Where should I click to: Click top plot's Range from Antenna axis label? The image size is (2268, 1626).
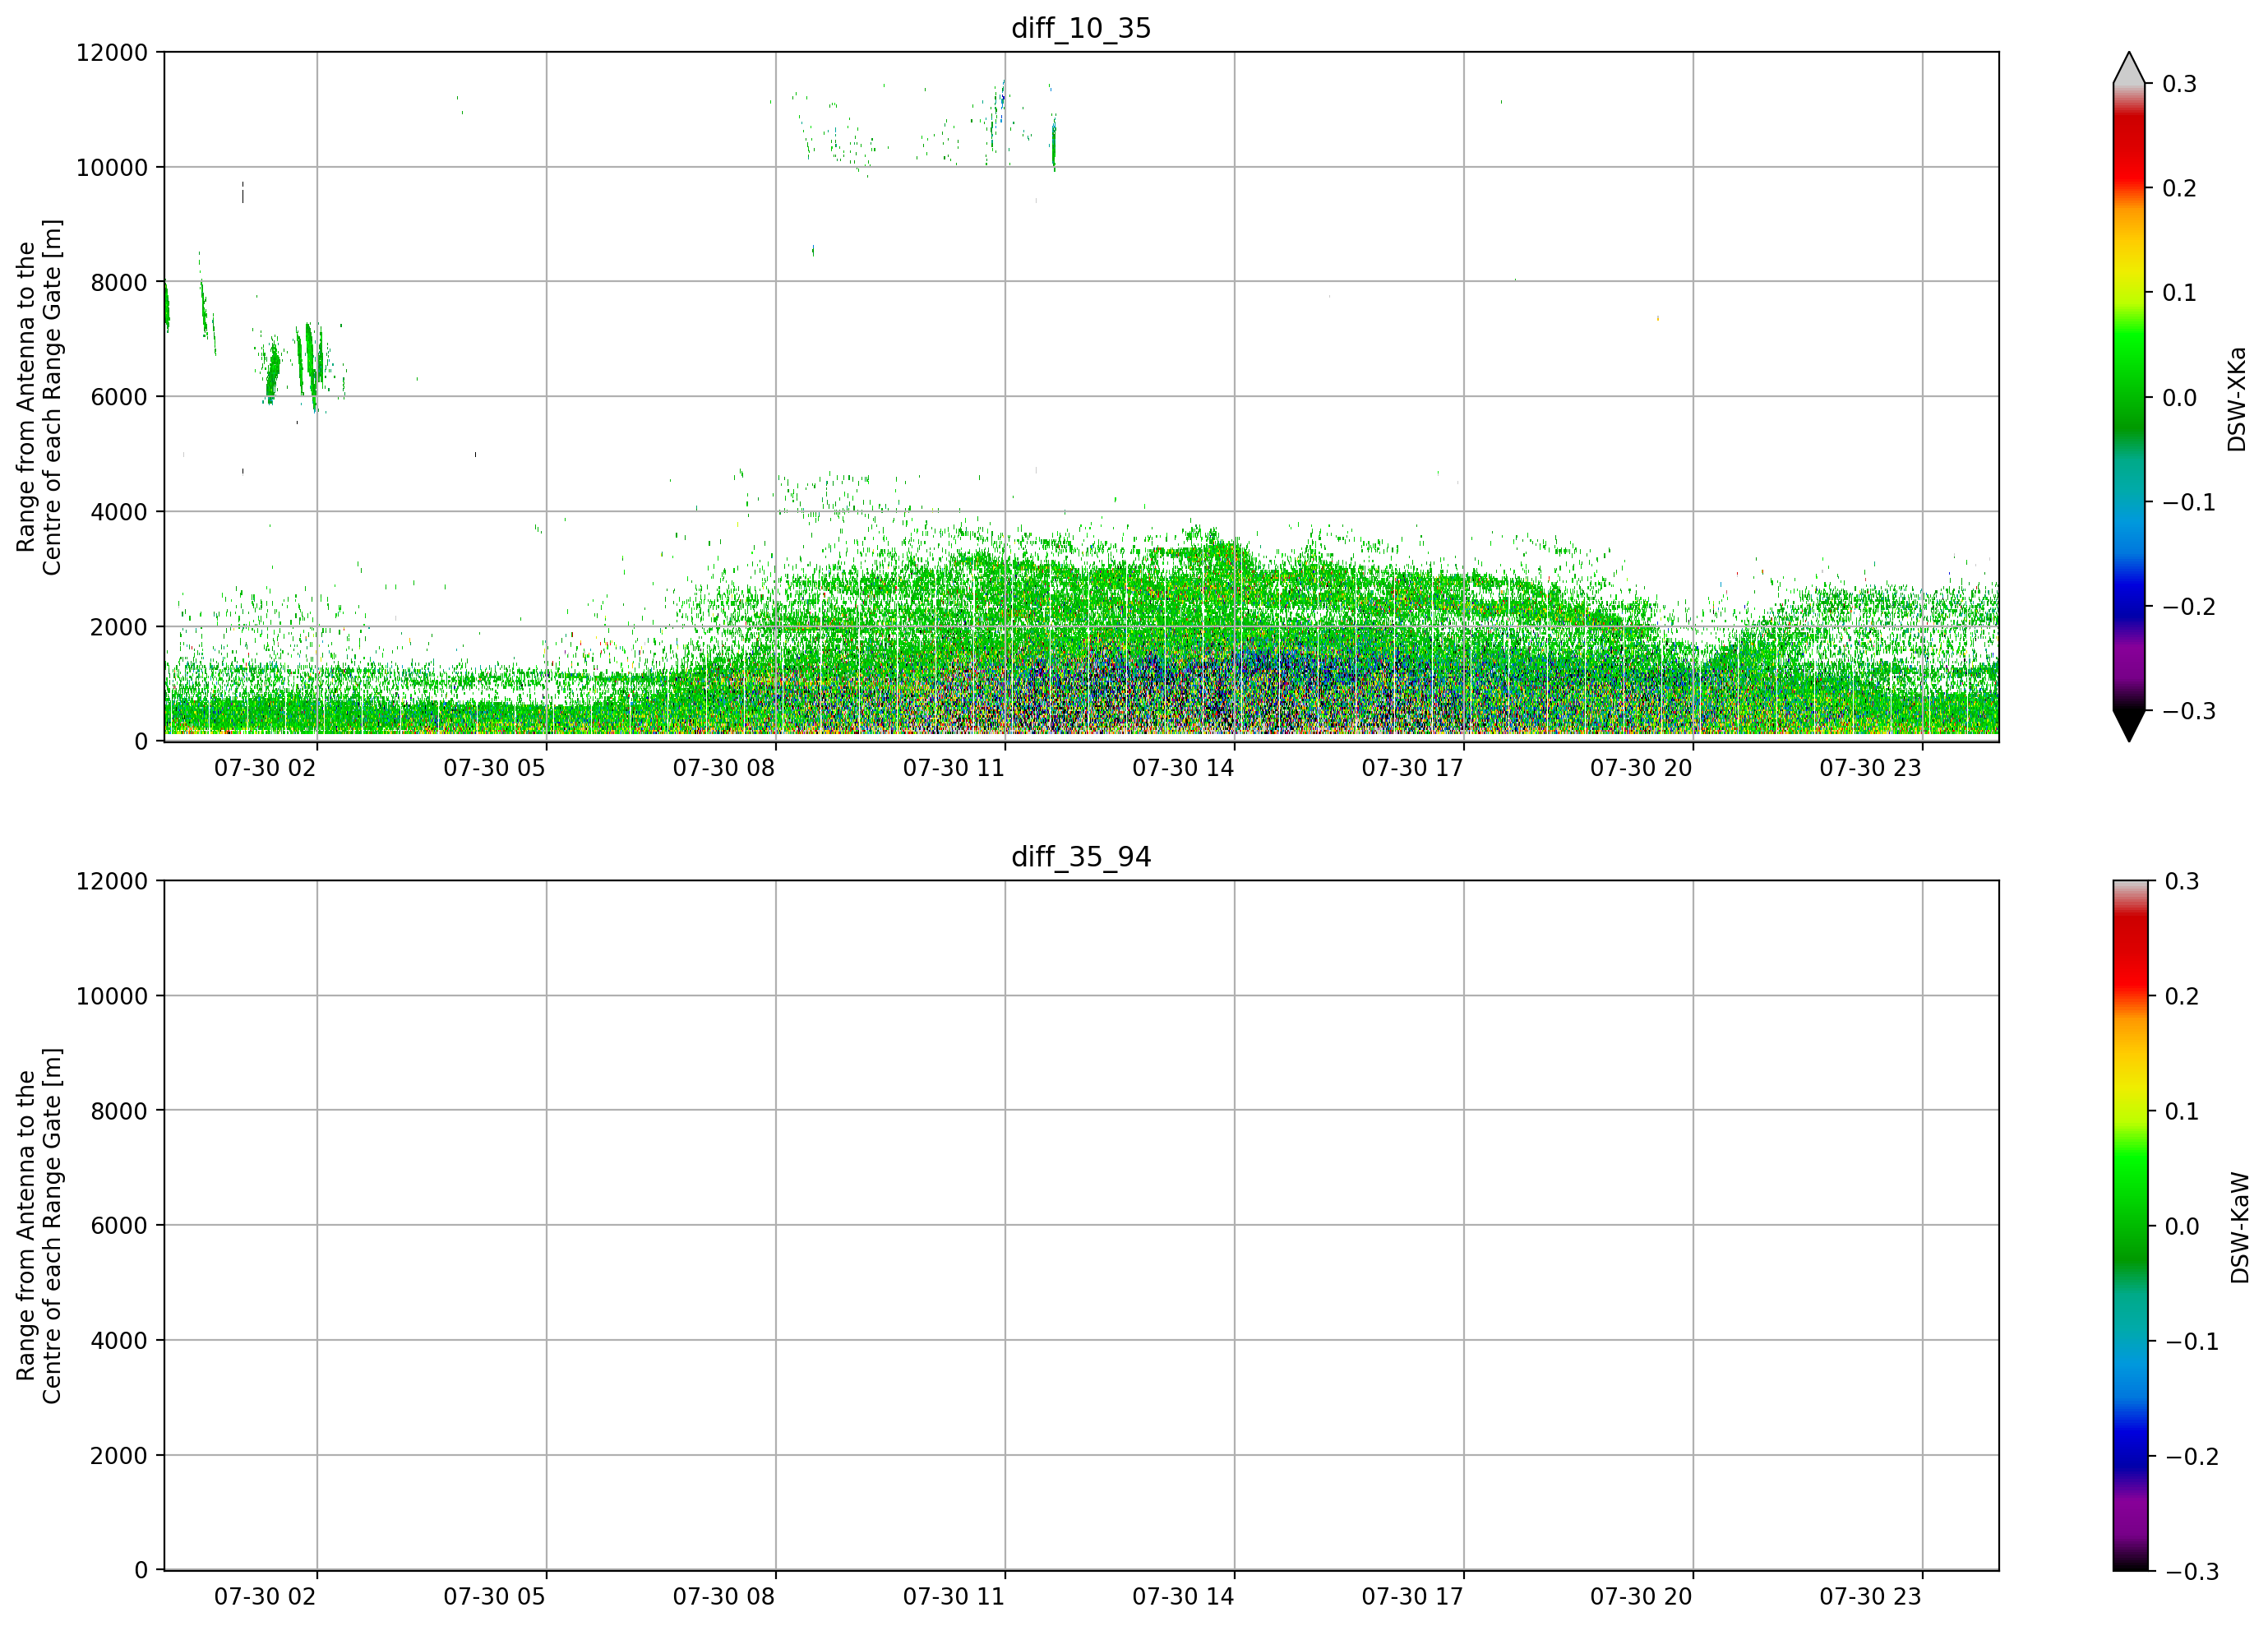coord(39,397)
